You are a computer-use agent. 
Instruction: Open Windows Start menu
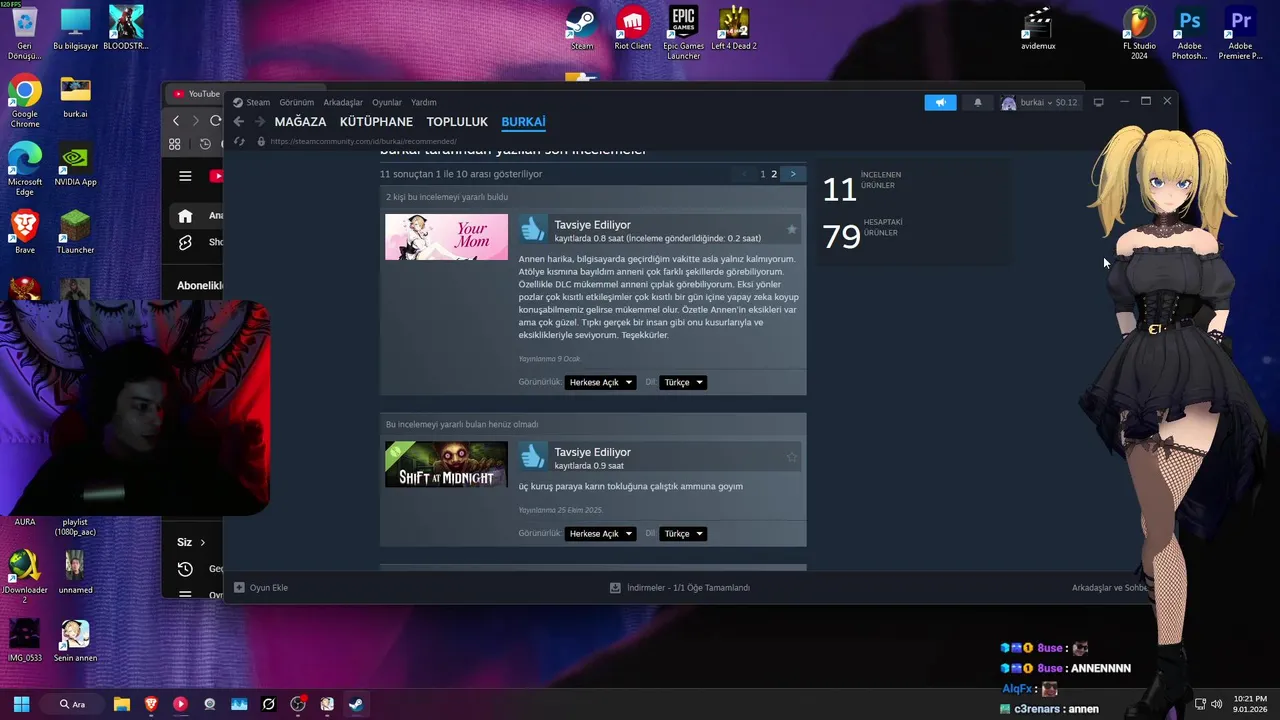[21, 704]
